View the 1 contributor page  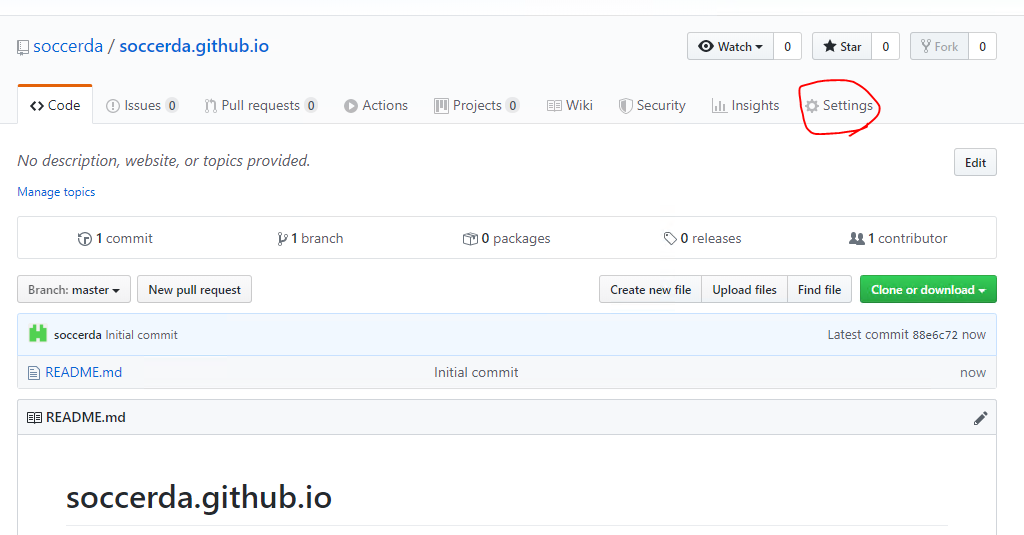click(898, 238)
